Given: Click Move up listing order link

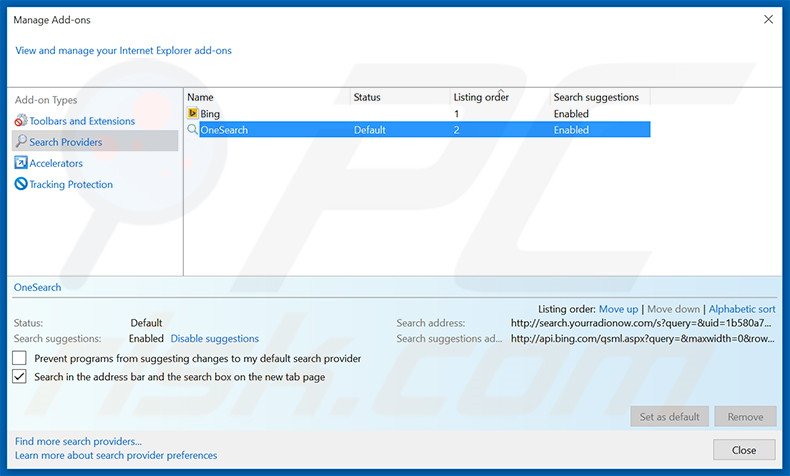Looking at the screenshot, I should 618,309.
